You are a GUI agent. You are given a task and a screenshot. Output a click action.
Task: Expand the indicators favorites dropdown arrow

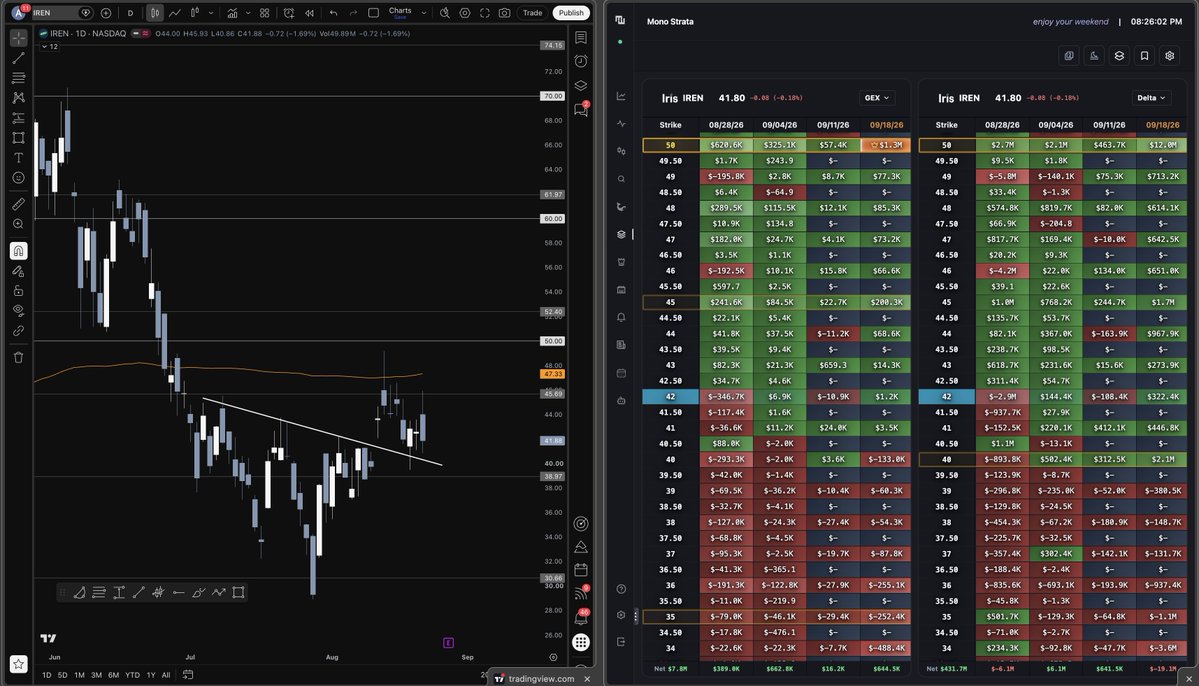click(x=248, y=13)
